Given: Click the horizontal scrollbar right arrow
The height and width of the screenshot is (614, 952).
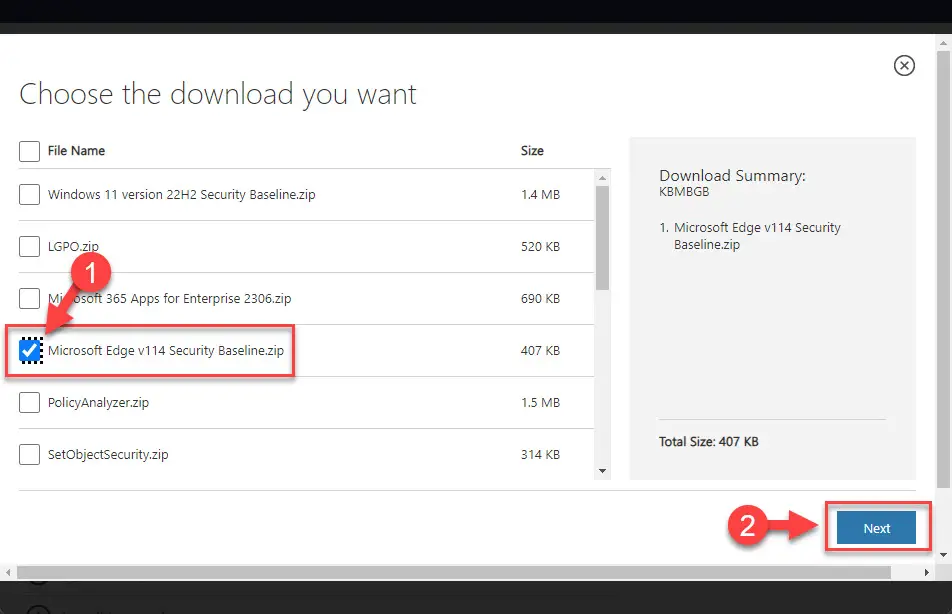Looking at the screenshot, I should click(926, 572).
